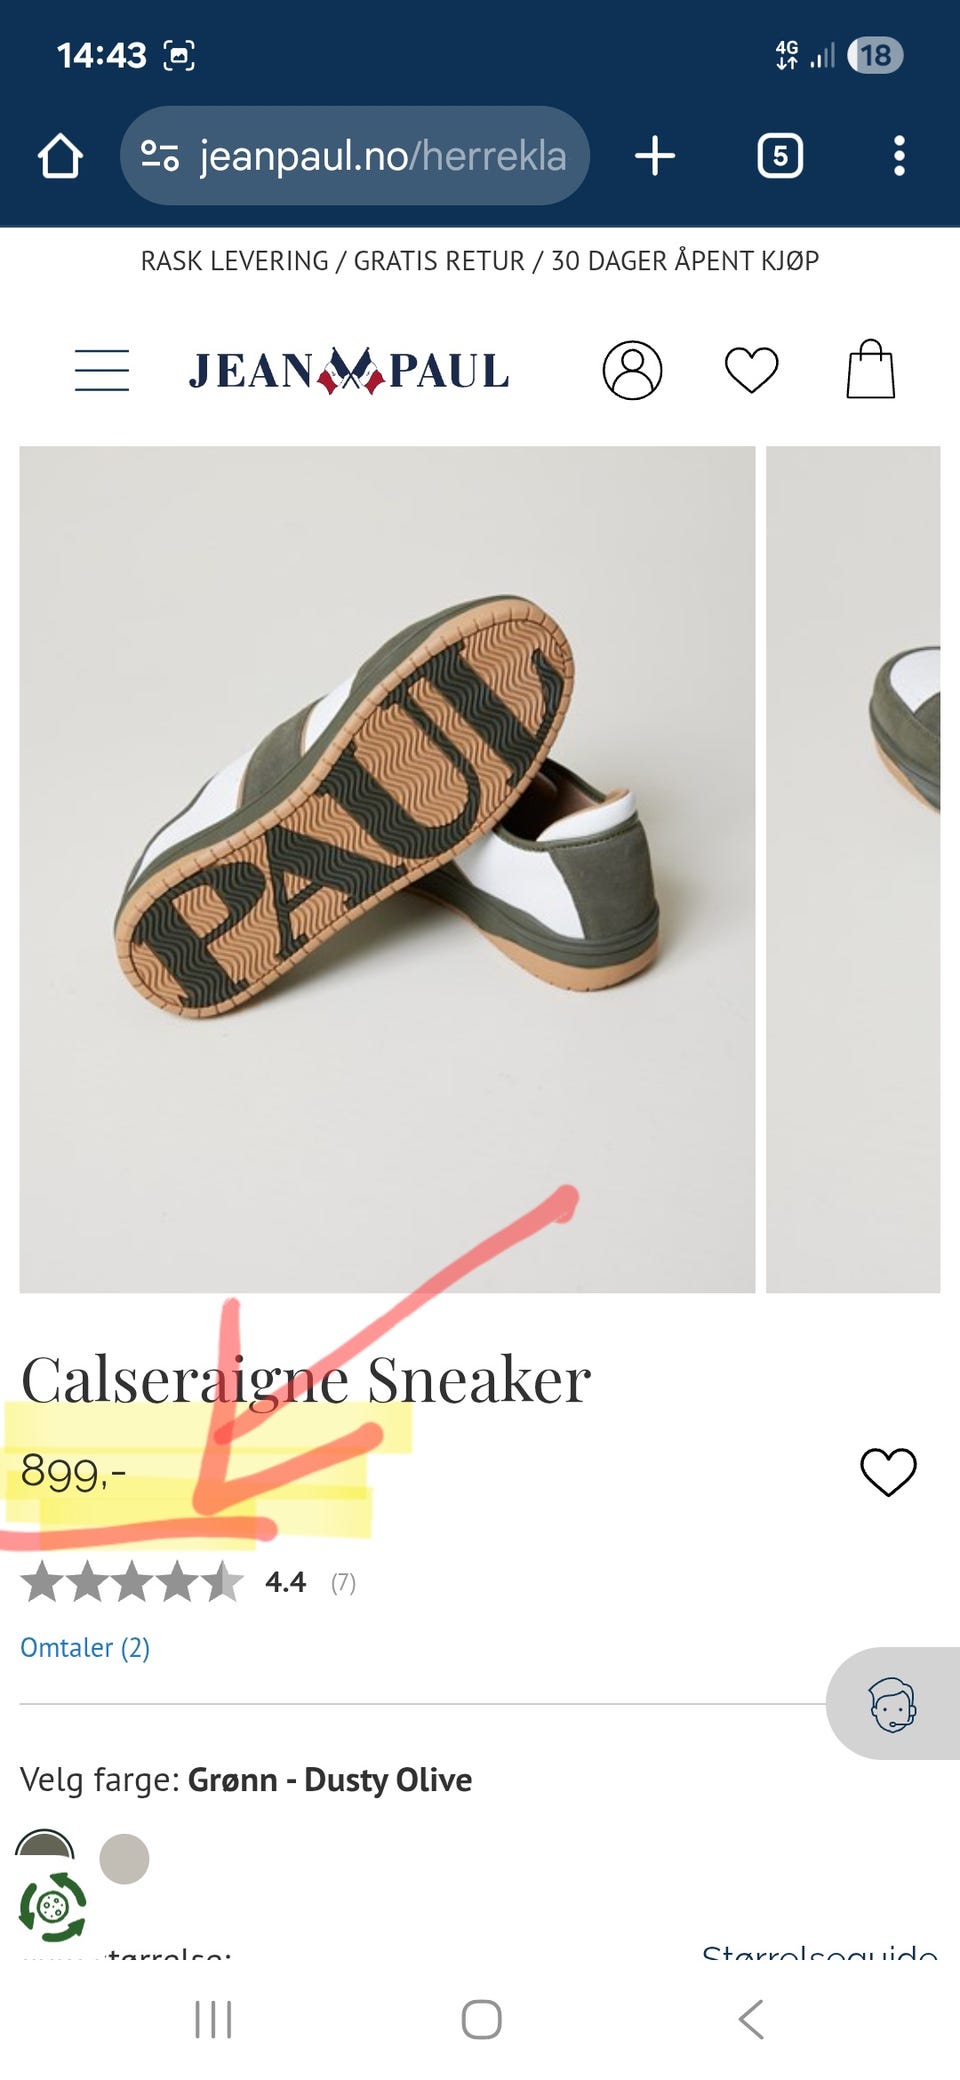Tap the Android back navigation button
Image resolution: width=960 pixels, height=2080 pixels.
point(751,2019)
